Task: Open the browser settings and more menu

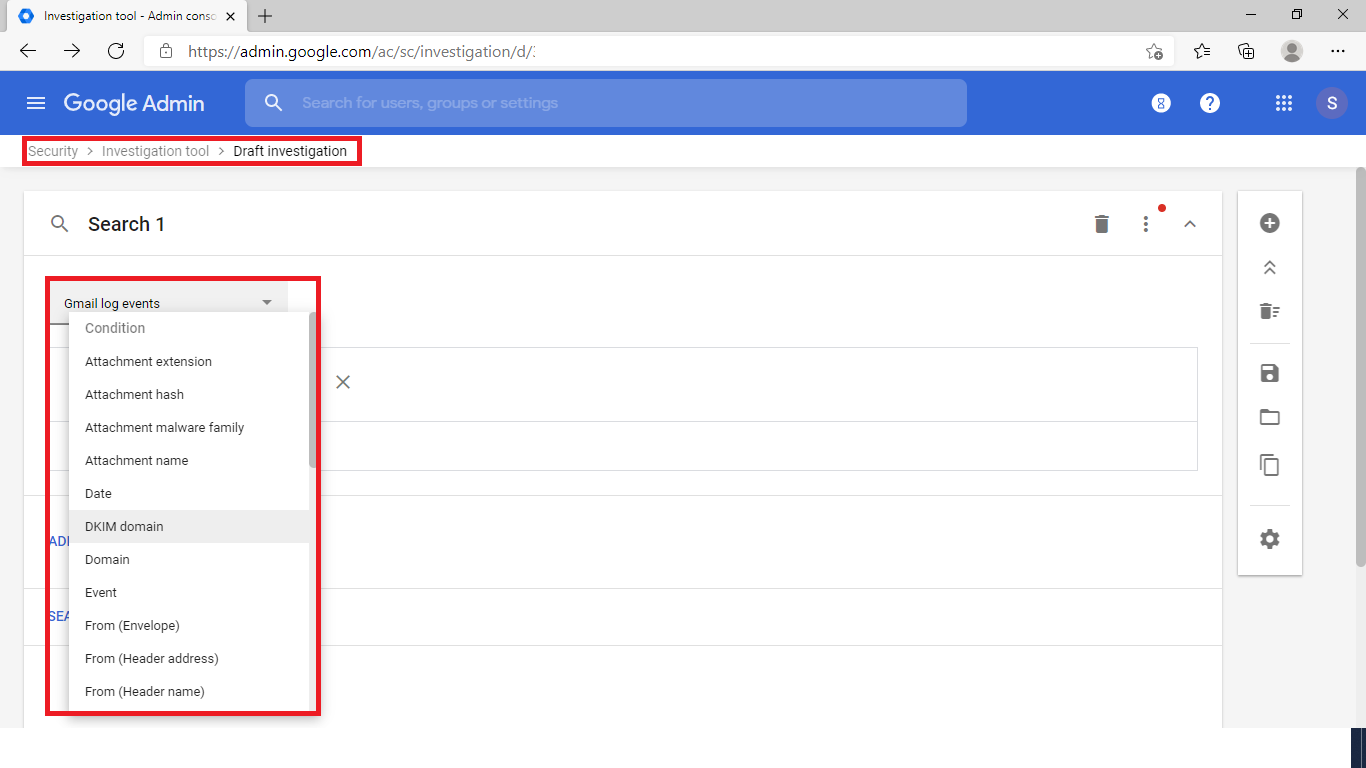Action: coord(1338,51)
